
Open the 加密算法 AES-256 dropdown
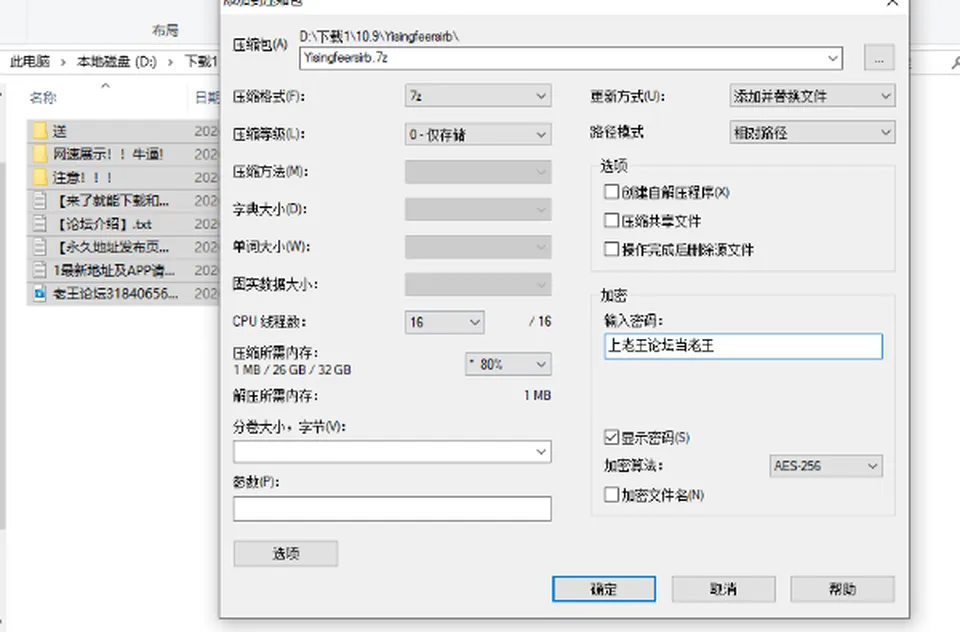tap(825, 466)
